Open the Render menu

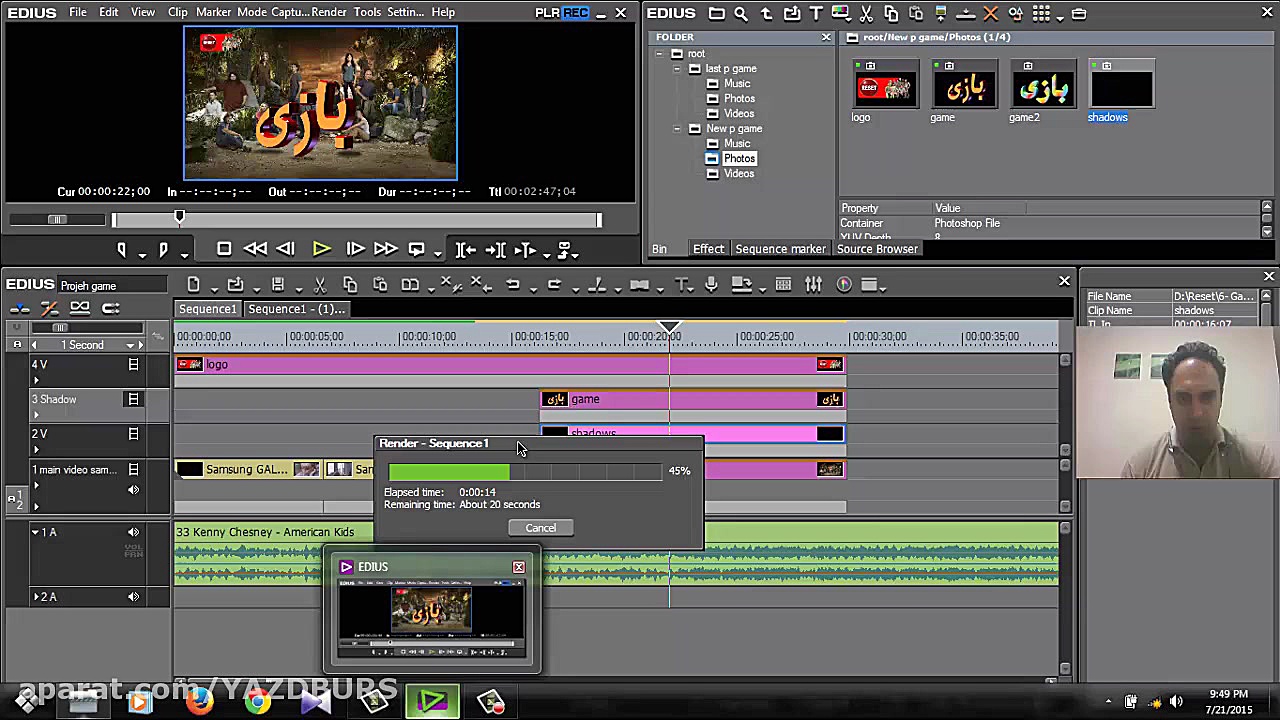coord(329,12)
